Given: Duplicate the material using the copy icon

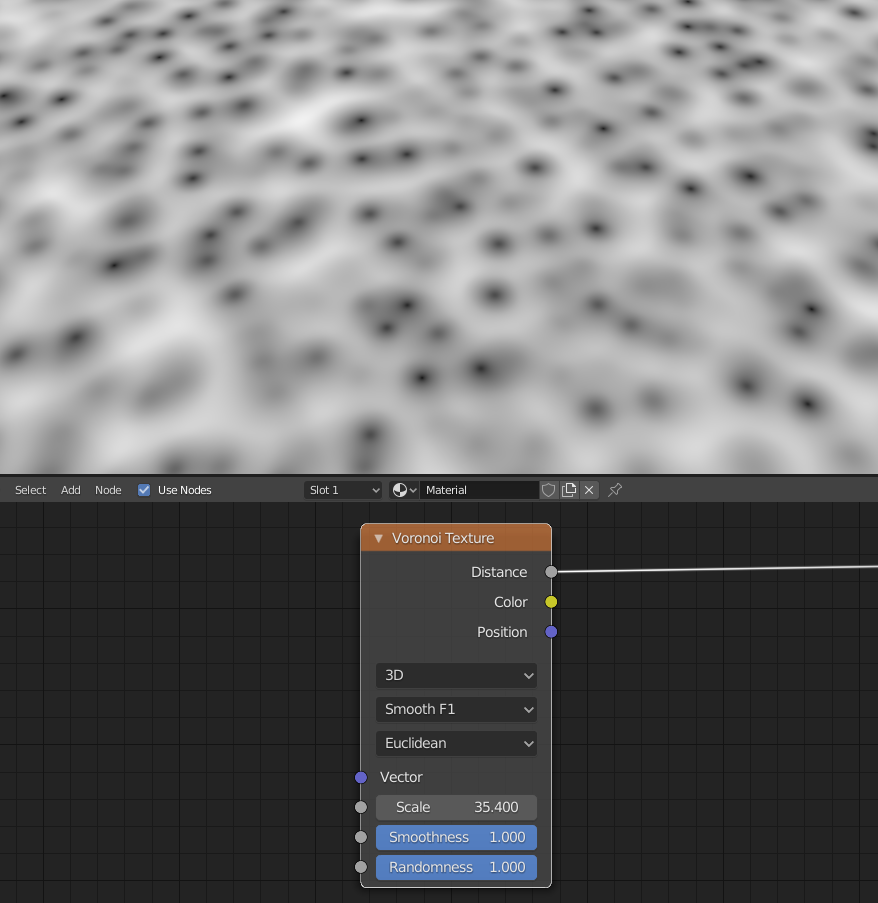Looking at the screenshot, I should (569, 490).
